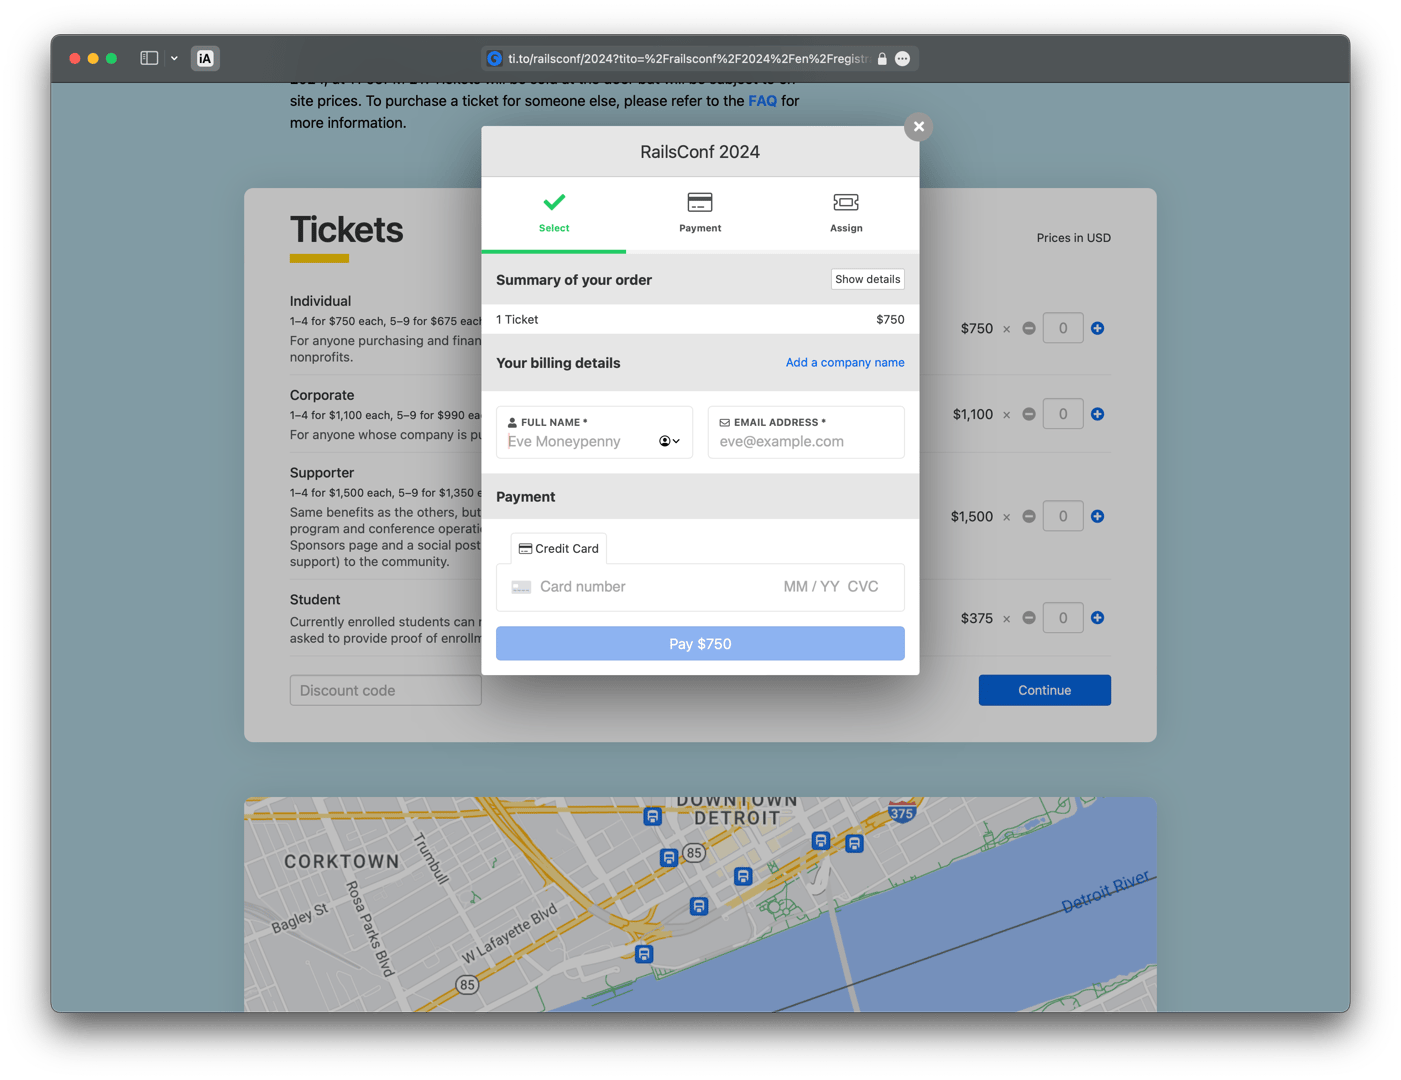Click the "Rosa Parks Blvd" street label
This screenshot has height=1080, width=1401.
[x=370, y=929]
